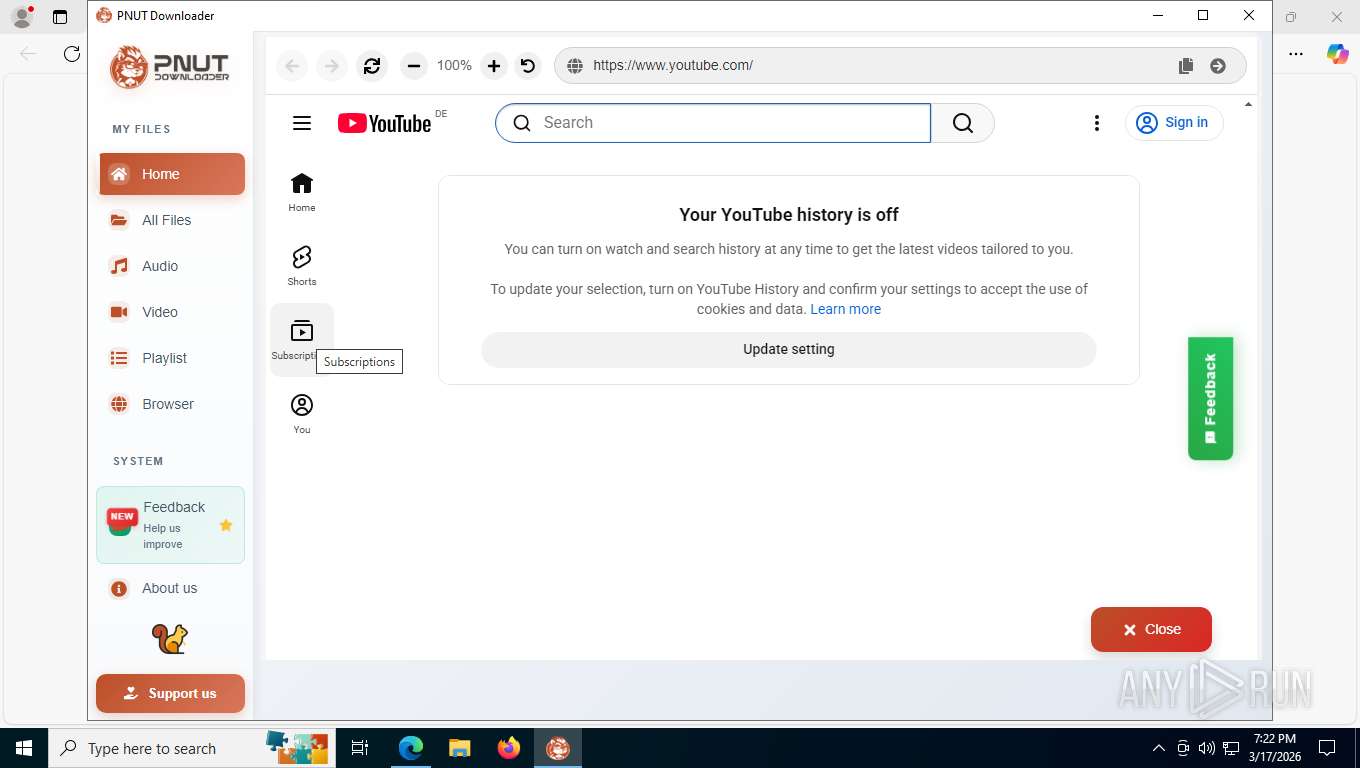1360x768 pixels.
Task: Click the Update setting button
Action: pos(789,349)
